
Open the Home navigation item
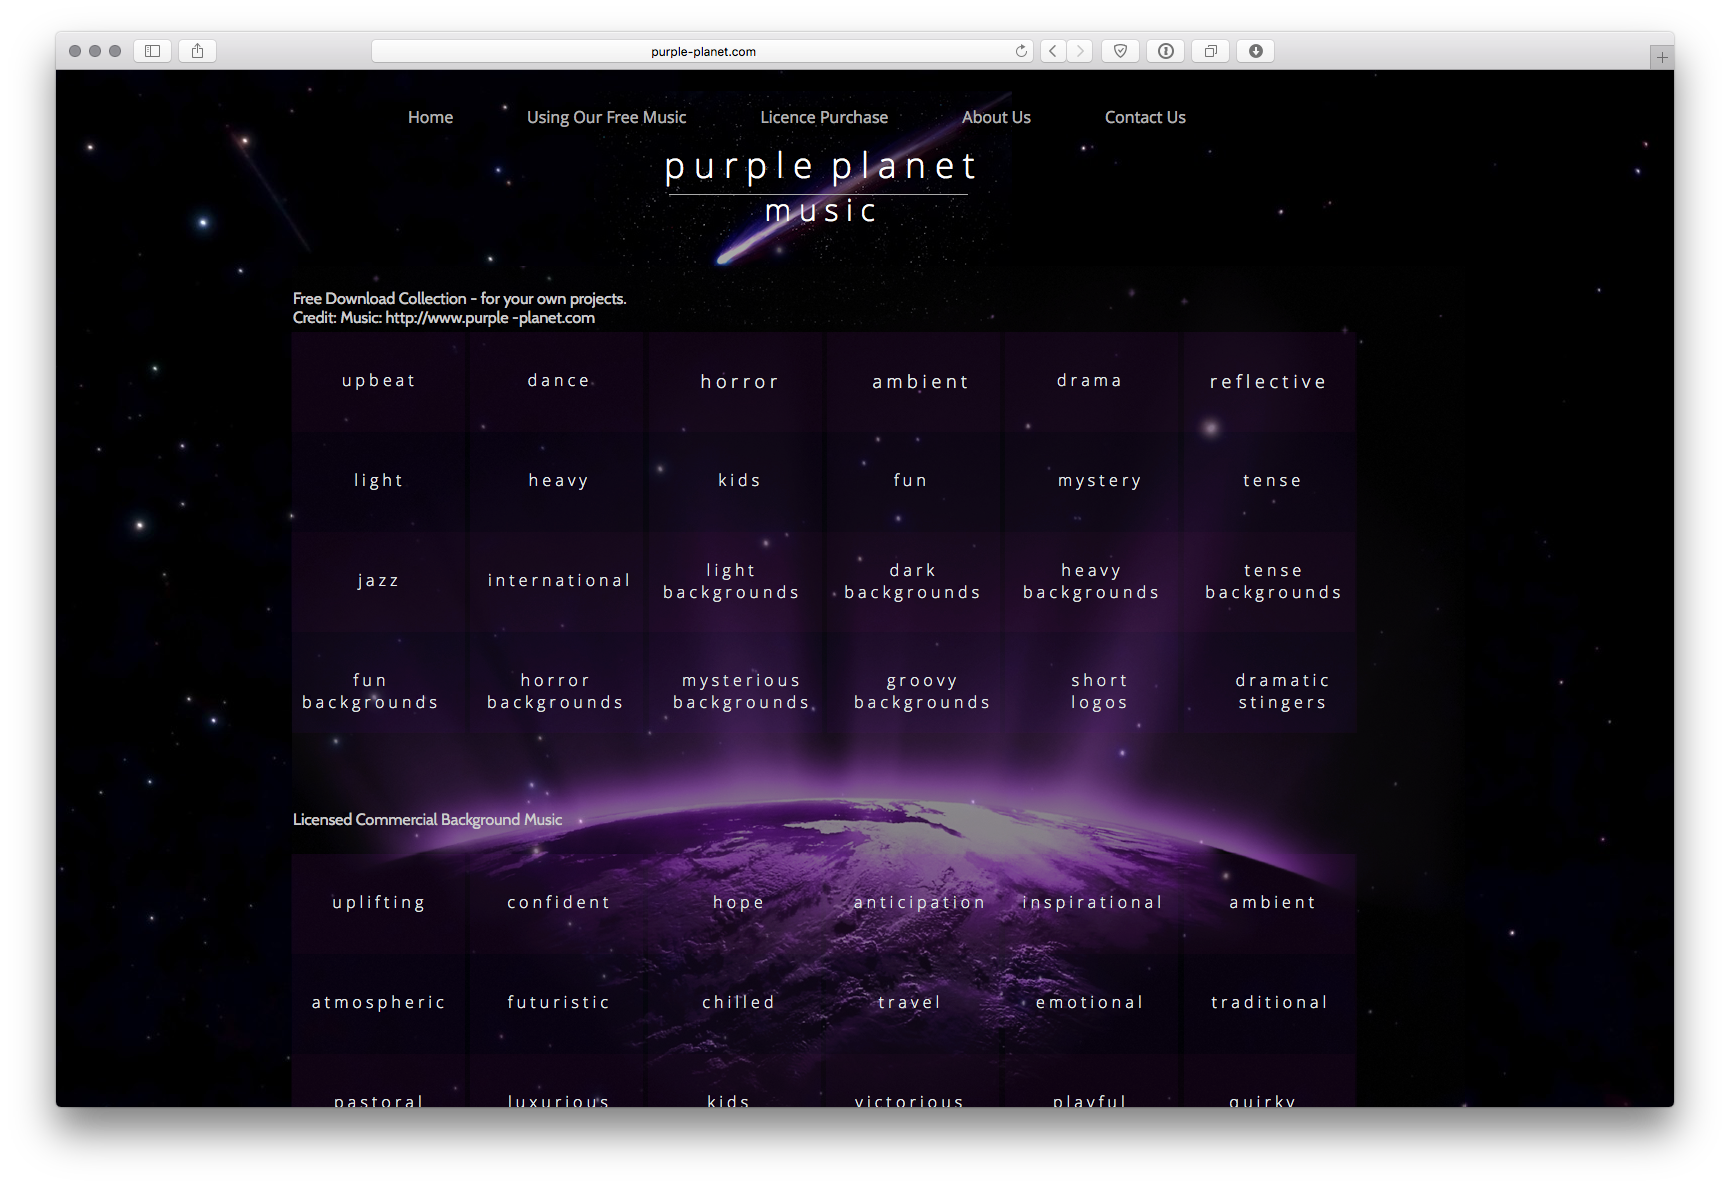pyautogui.click(x=430, y=117)
